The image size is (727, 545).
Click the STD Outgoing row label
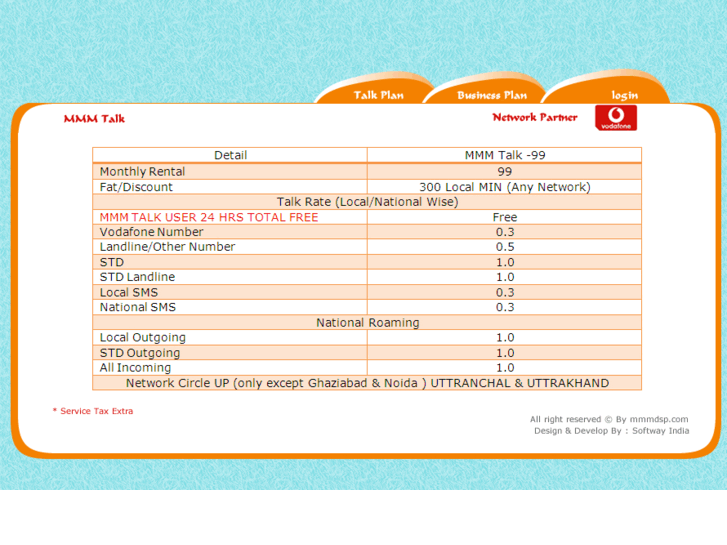click(140, 353)
